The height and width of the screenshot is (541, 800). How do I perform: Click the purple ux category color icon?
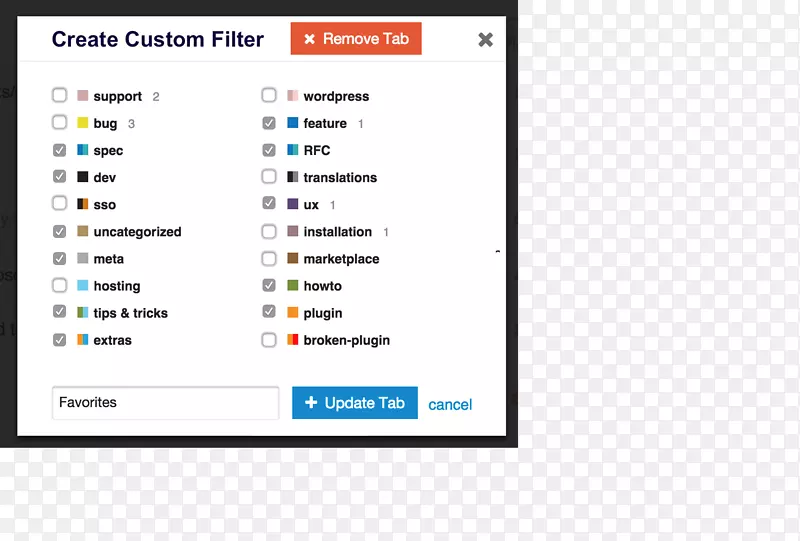pyautogui.click(x=292, y=204)
